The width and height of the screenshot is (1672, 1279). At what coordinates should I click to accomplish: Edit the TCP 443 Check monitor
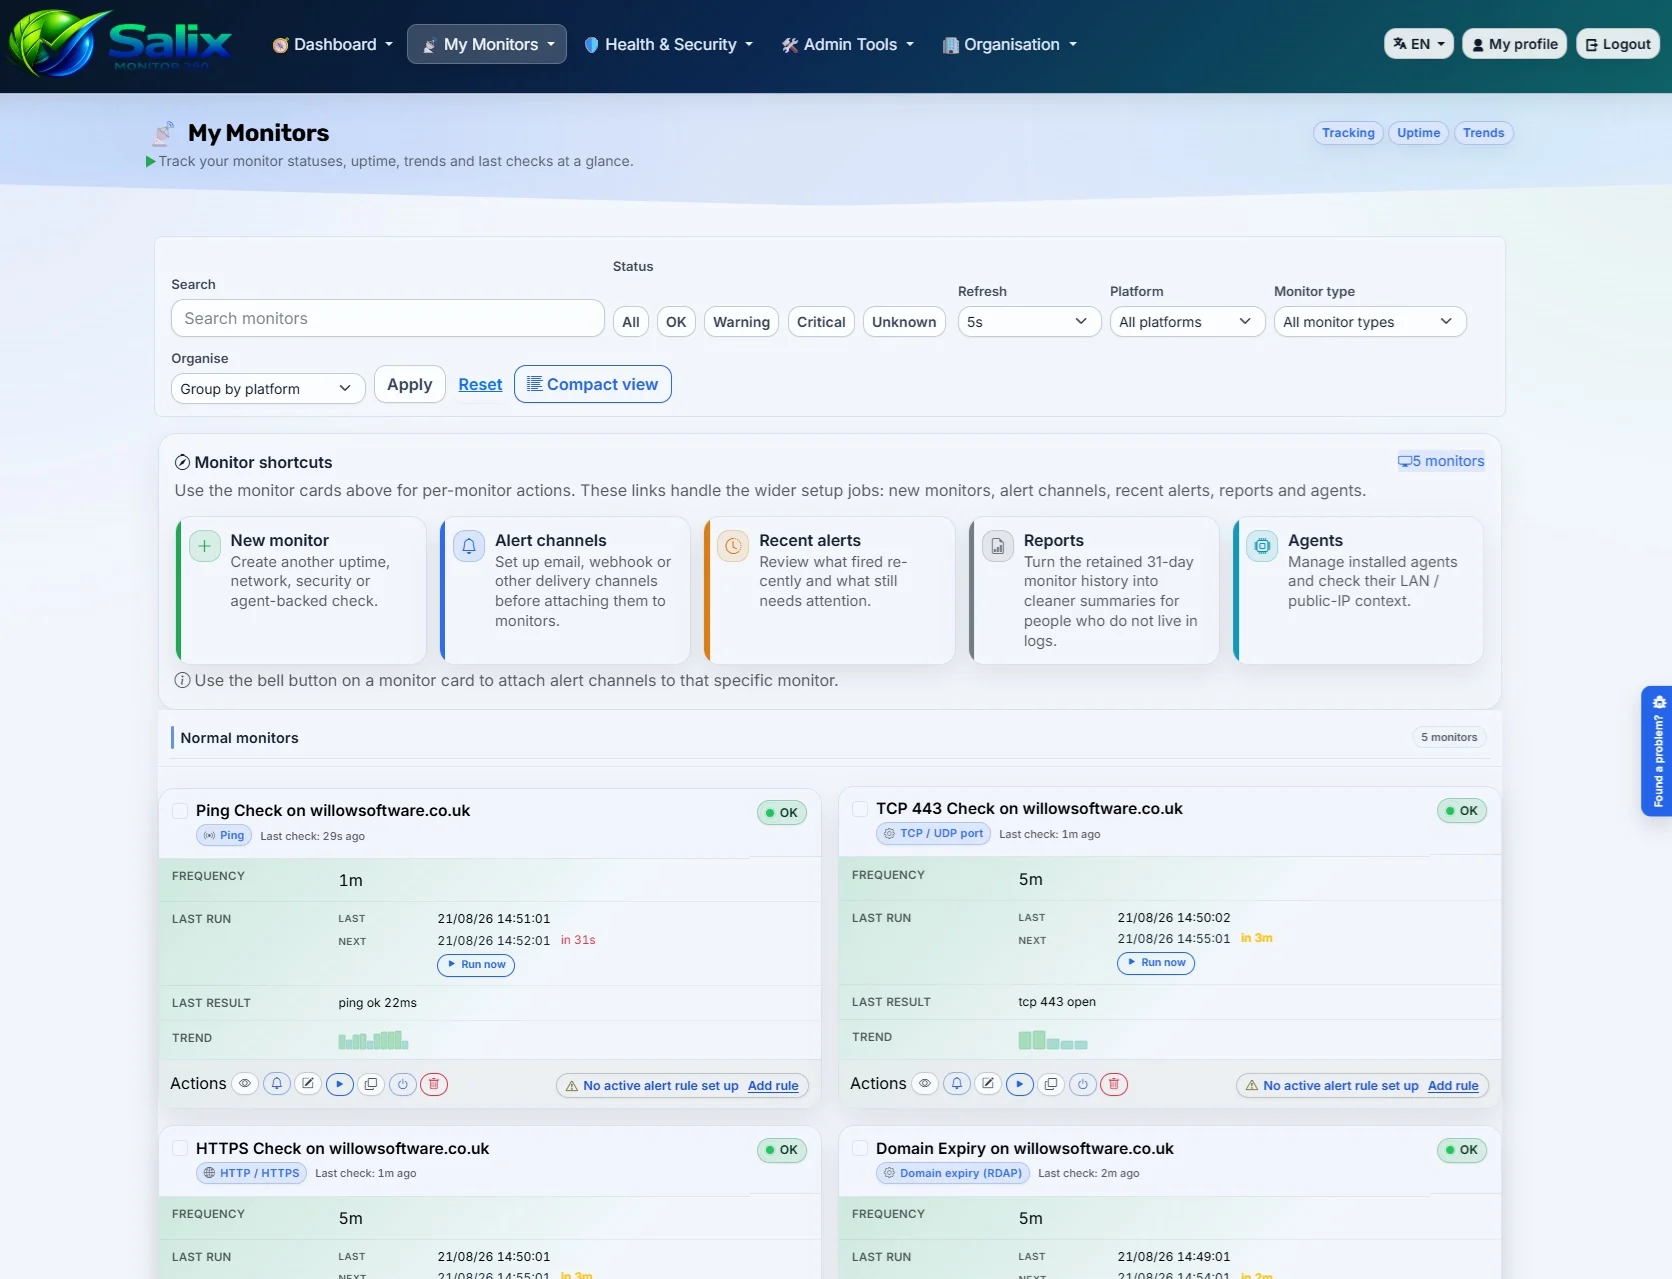click(988, 1084)
